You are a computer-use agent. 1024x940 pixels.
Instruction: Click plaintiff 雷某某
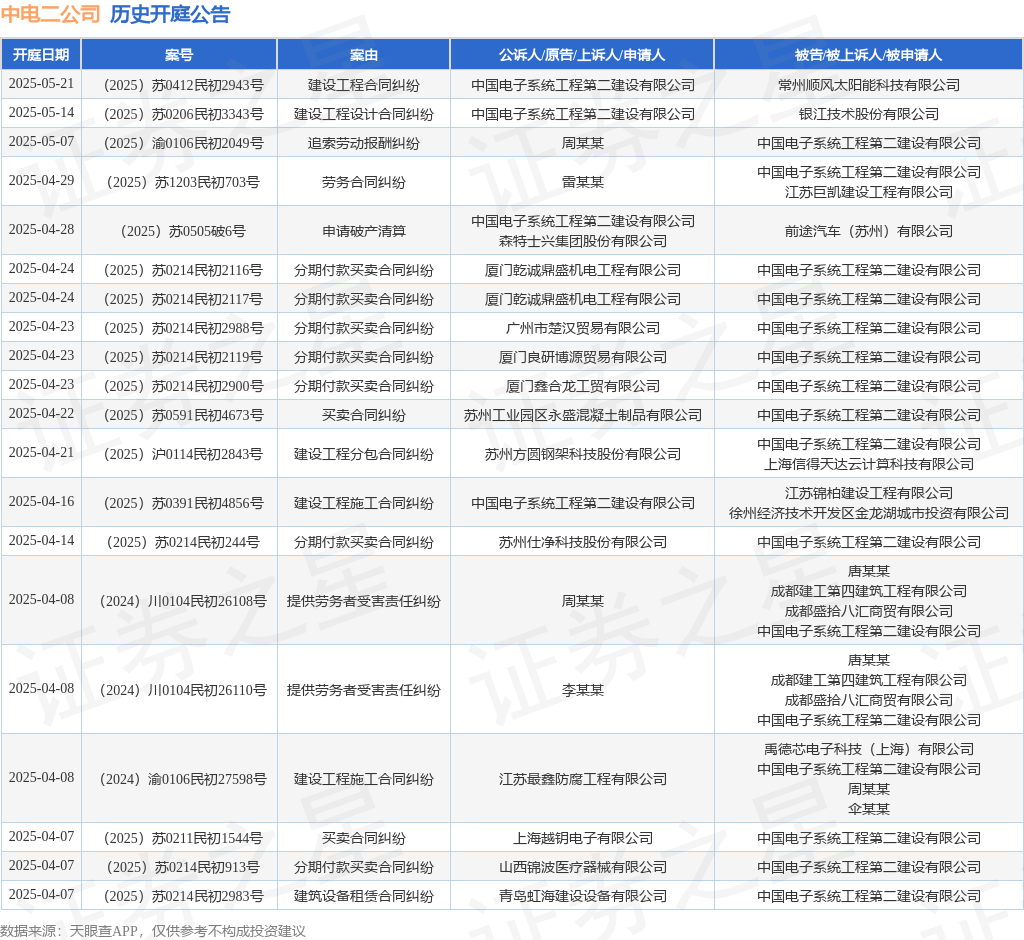click(583, 182)
